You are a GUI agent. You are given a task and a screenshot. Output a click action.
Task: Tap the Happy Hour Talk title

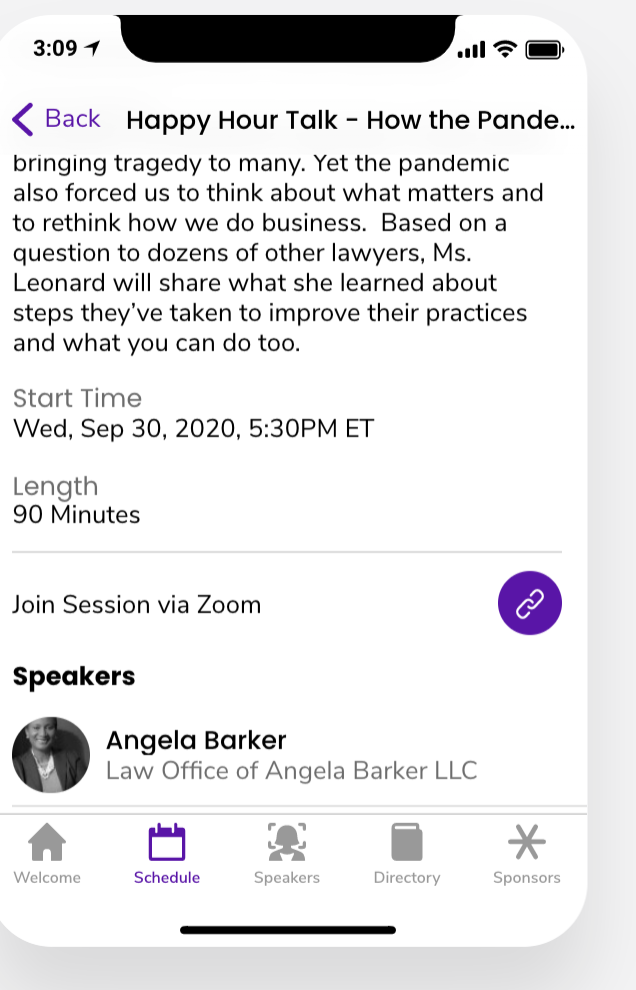[x=350, y=121]
